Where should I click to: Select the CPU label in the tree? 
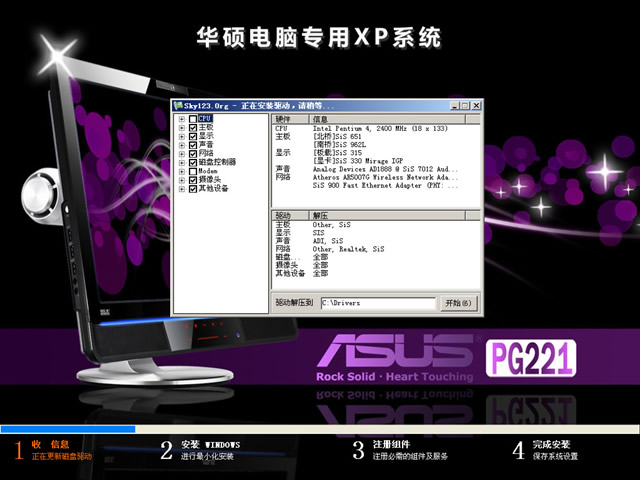(x=205, y=118)
